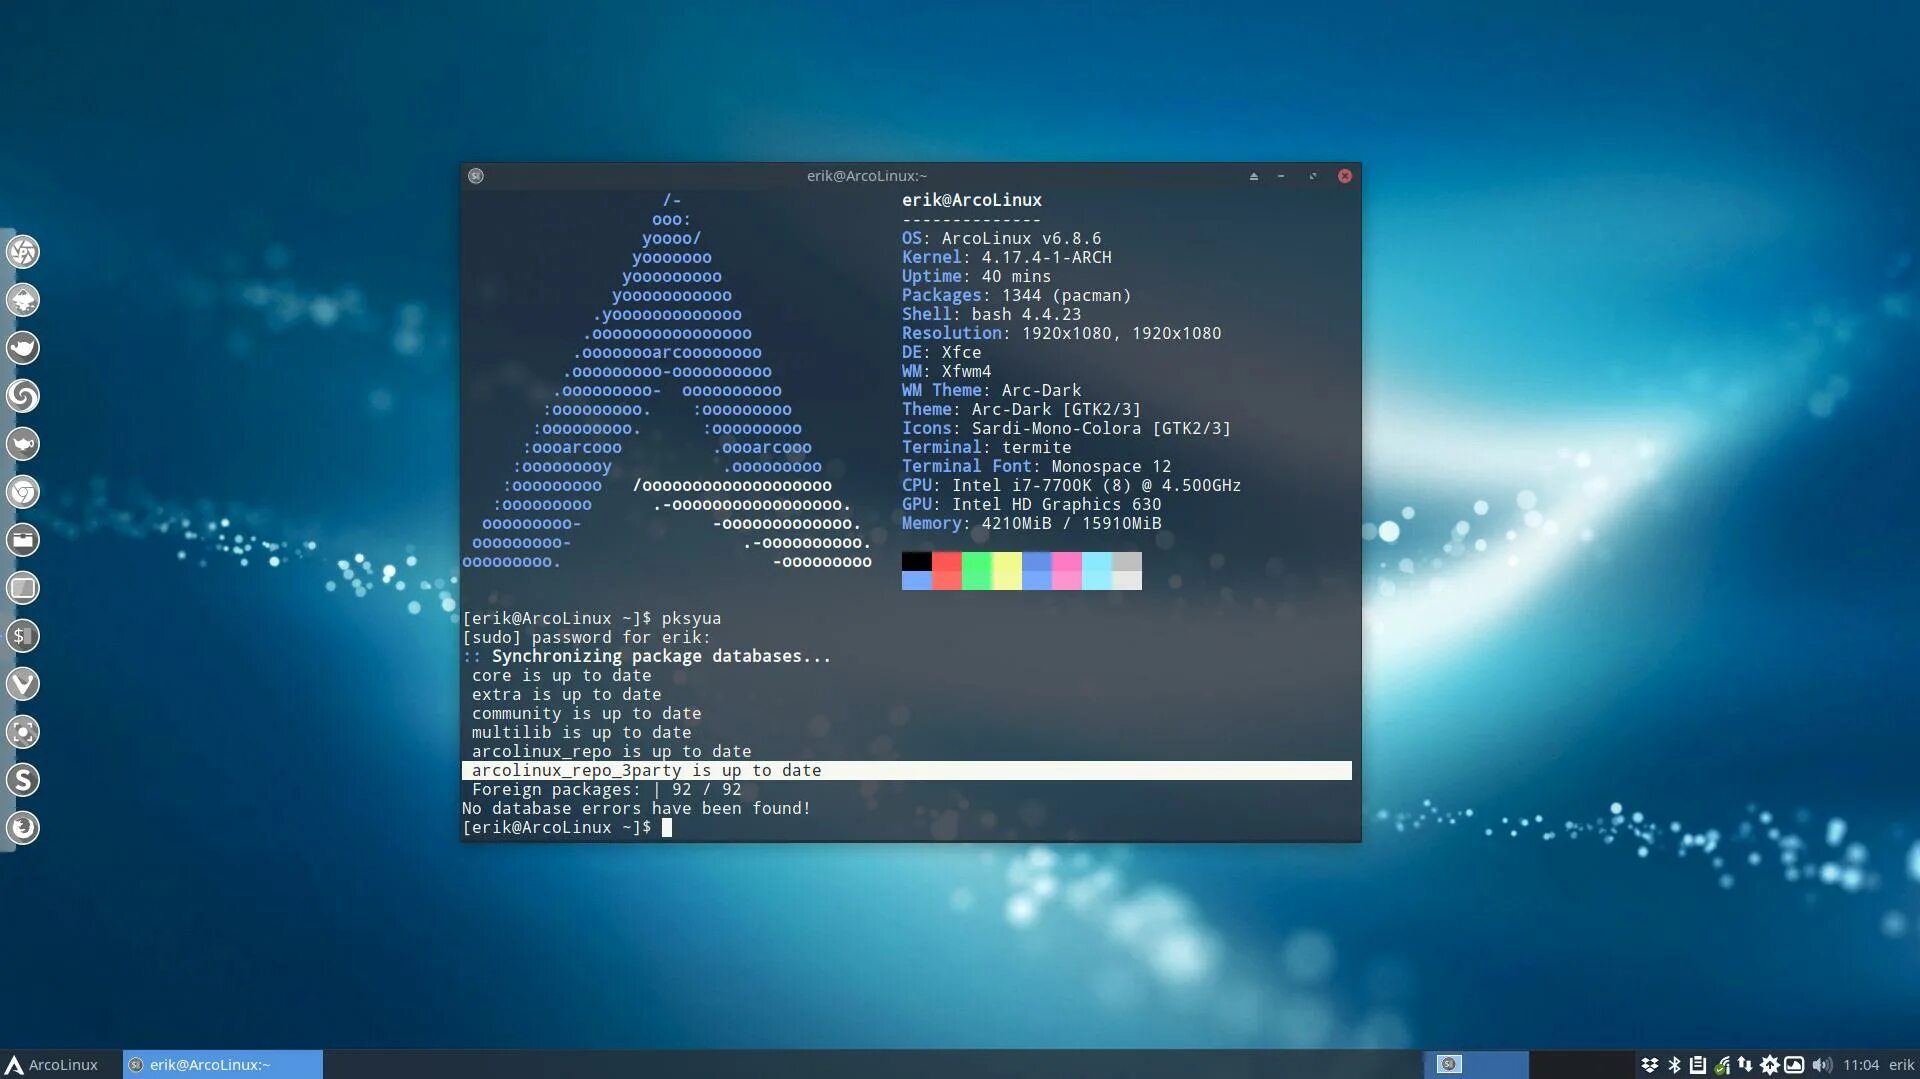Click the terminal title text erik@ArcoLinux:~
The image size is (1920, 1079).
(x=867, y=176)
